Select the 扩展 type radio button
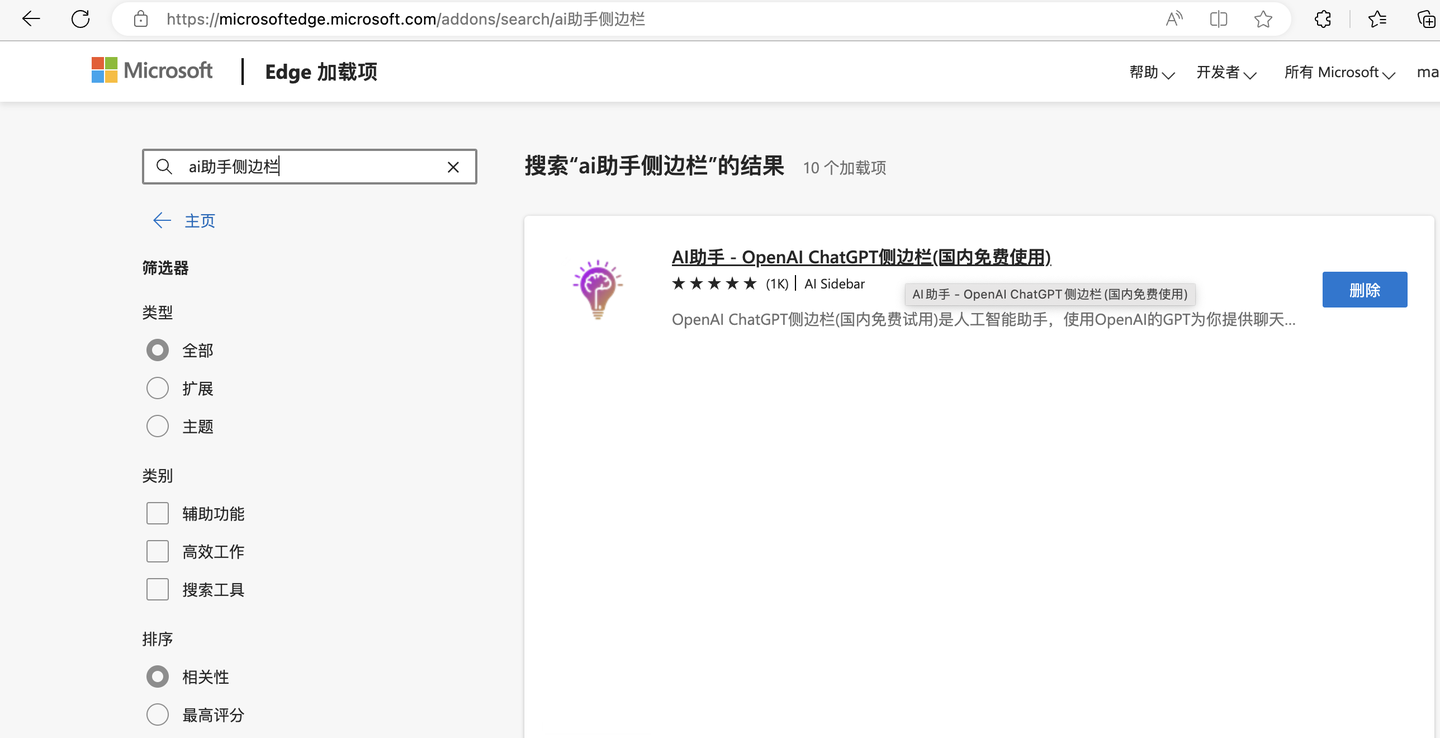1440x738 pixels. click(x=157, y=388)
